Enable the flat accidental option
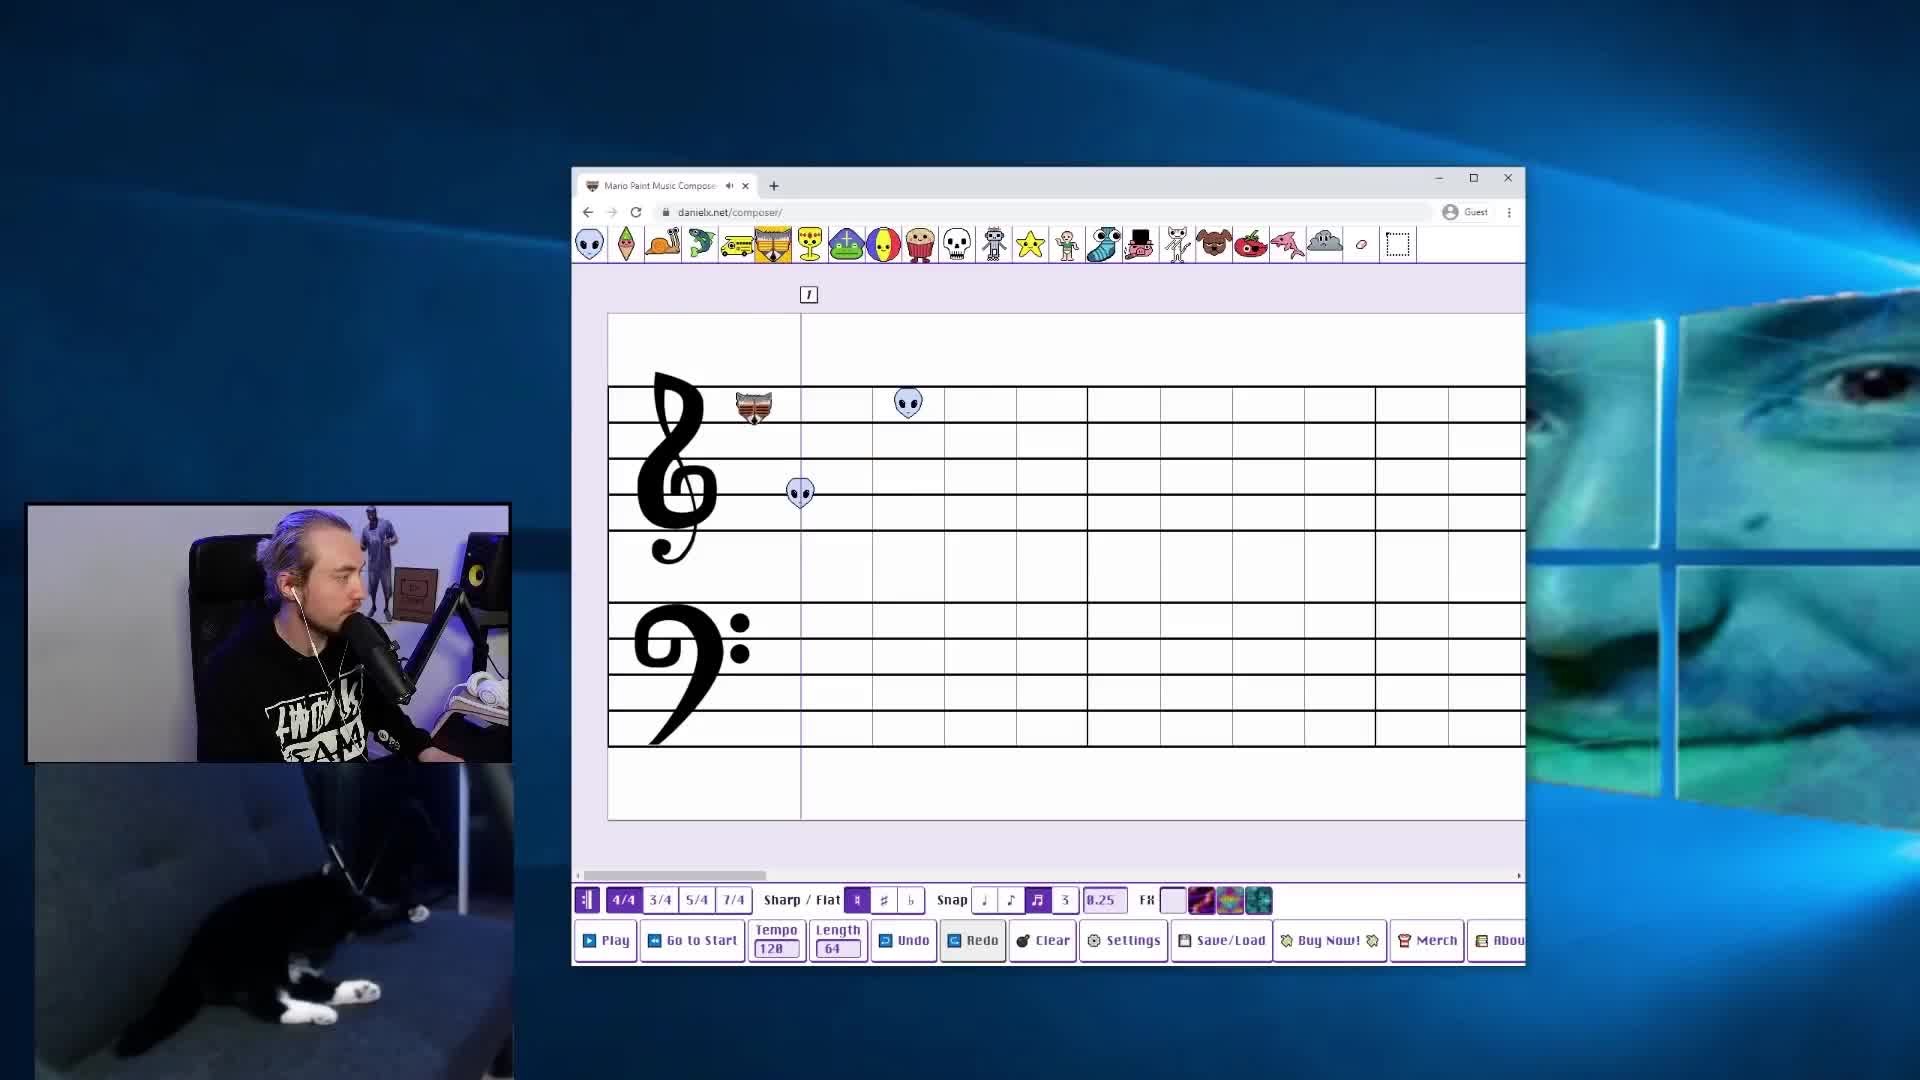 (911, 900)
